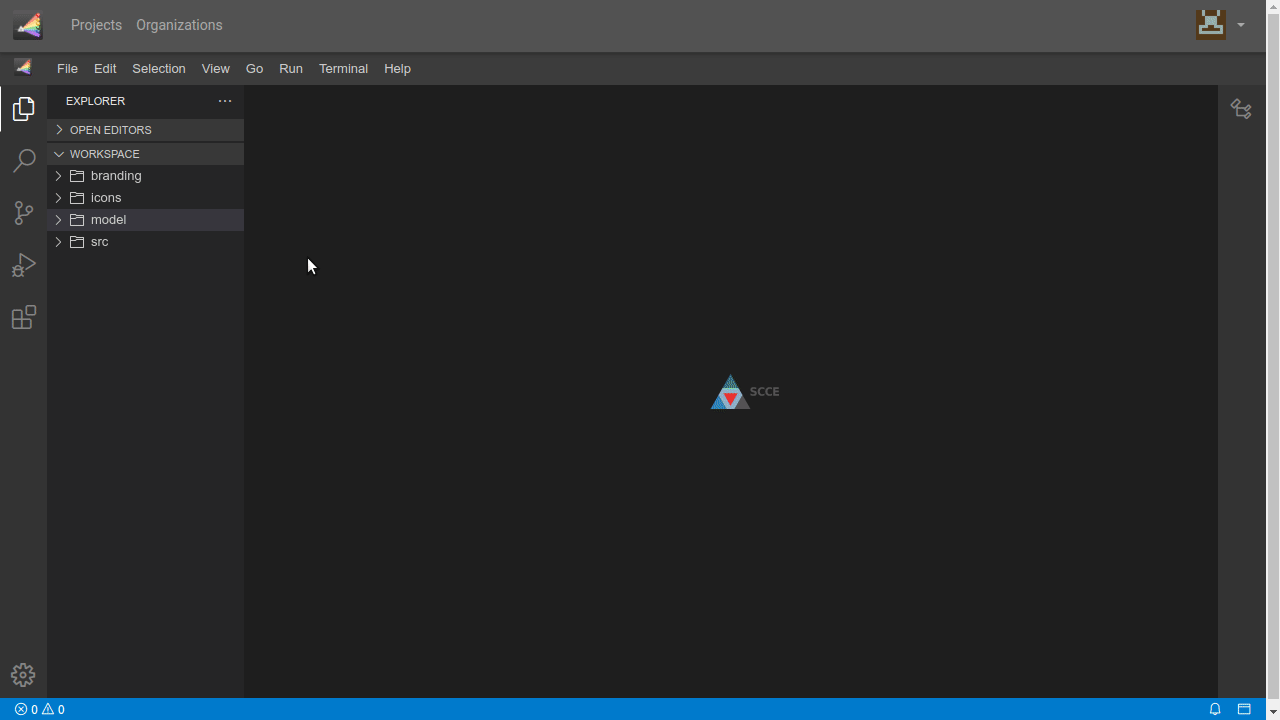The width and height of the screenshot is (1280, 720).
Task: Open the Selection menu
Action: coord(159,69)
